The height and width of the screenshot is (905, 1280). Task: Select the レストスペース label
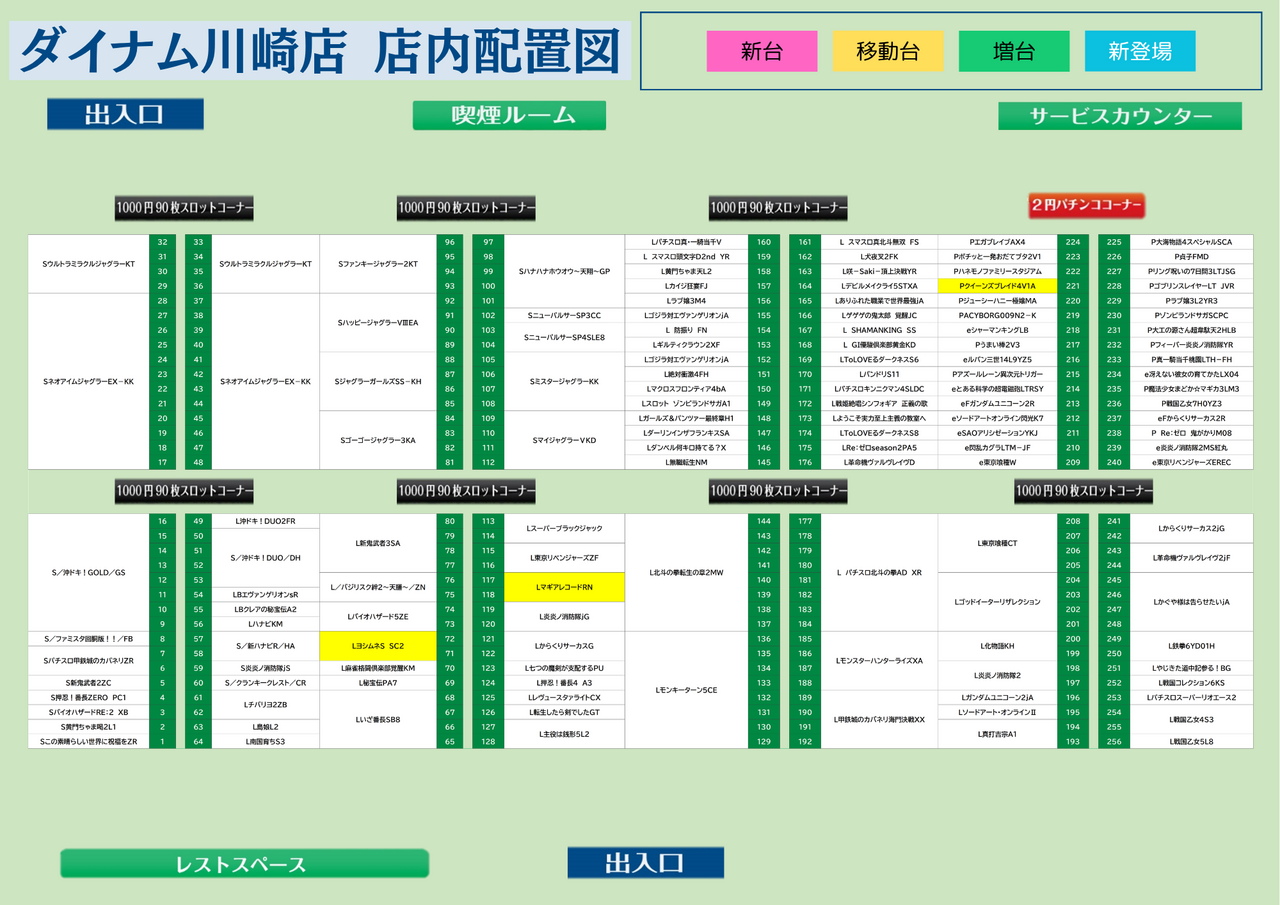(244, 863)
